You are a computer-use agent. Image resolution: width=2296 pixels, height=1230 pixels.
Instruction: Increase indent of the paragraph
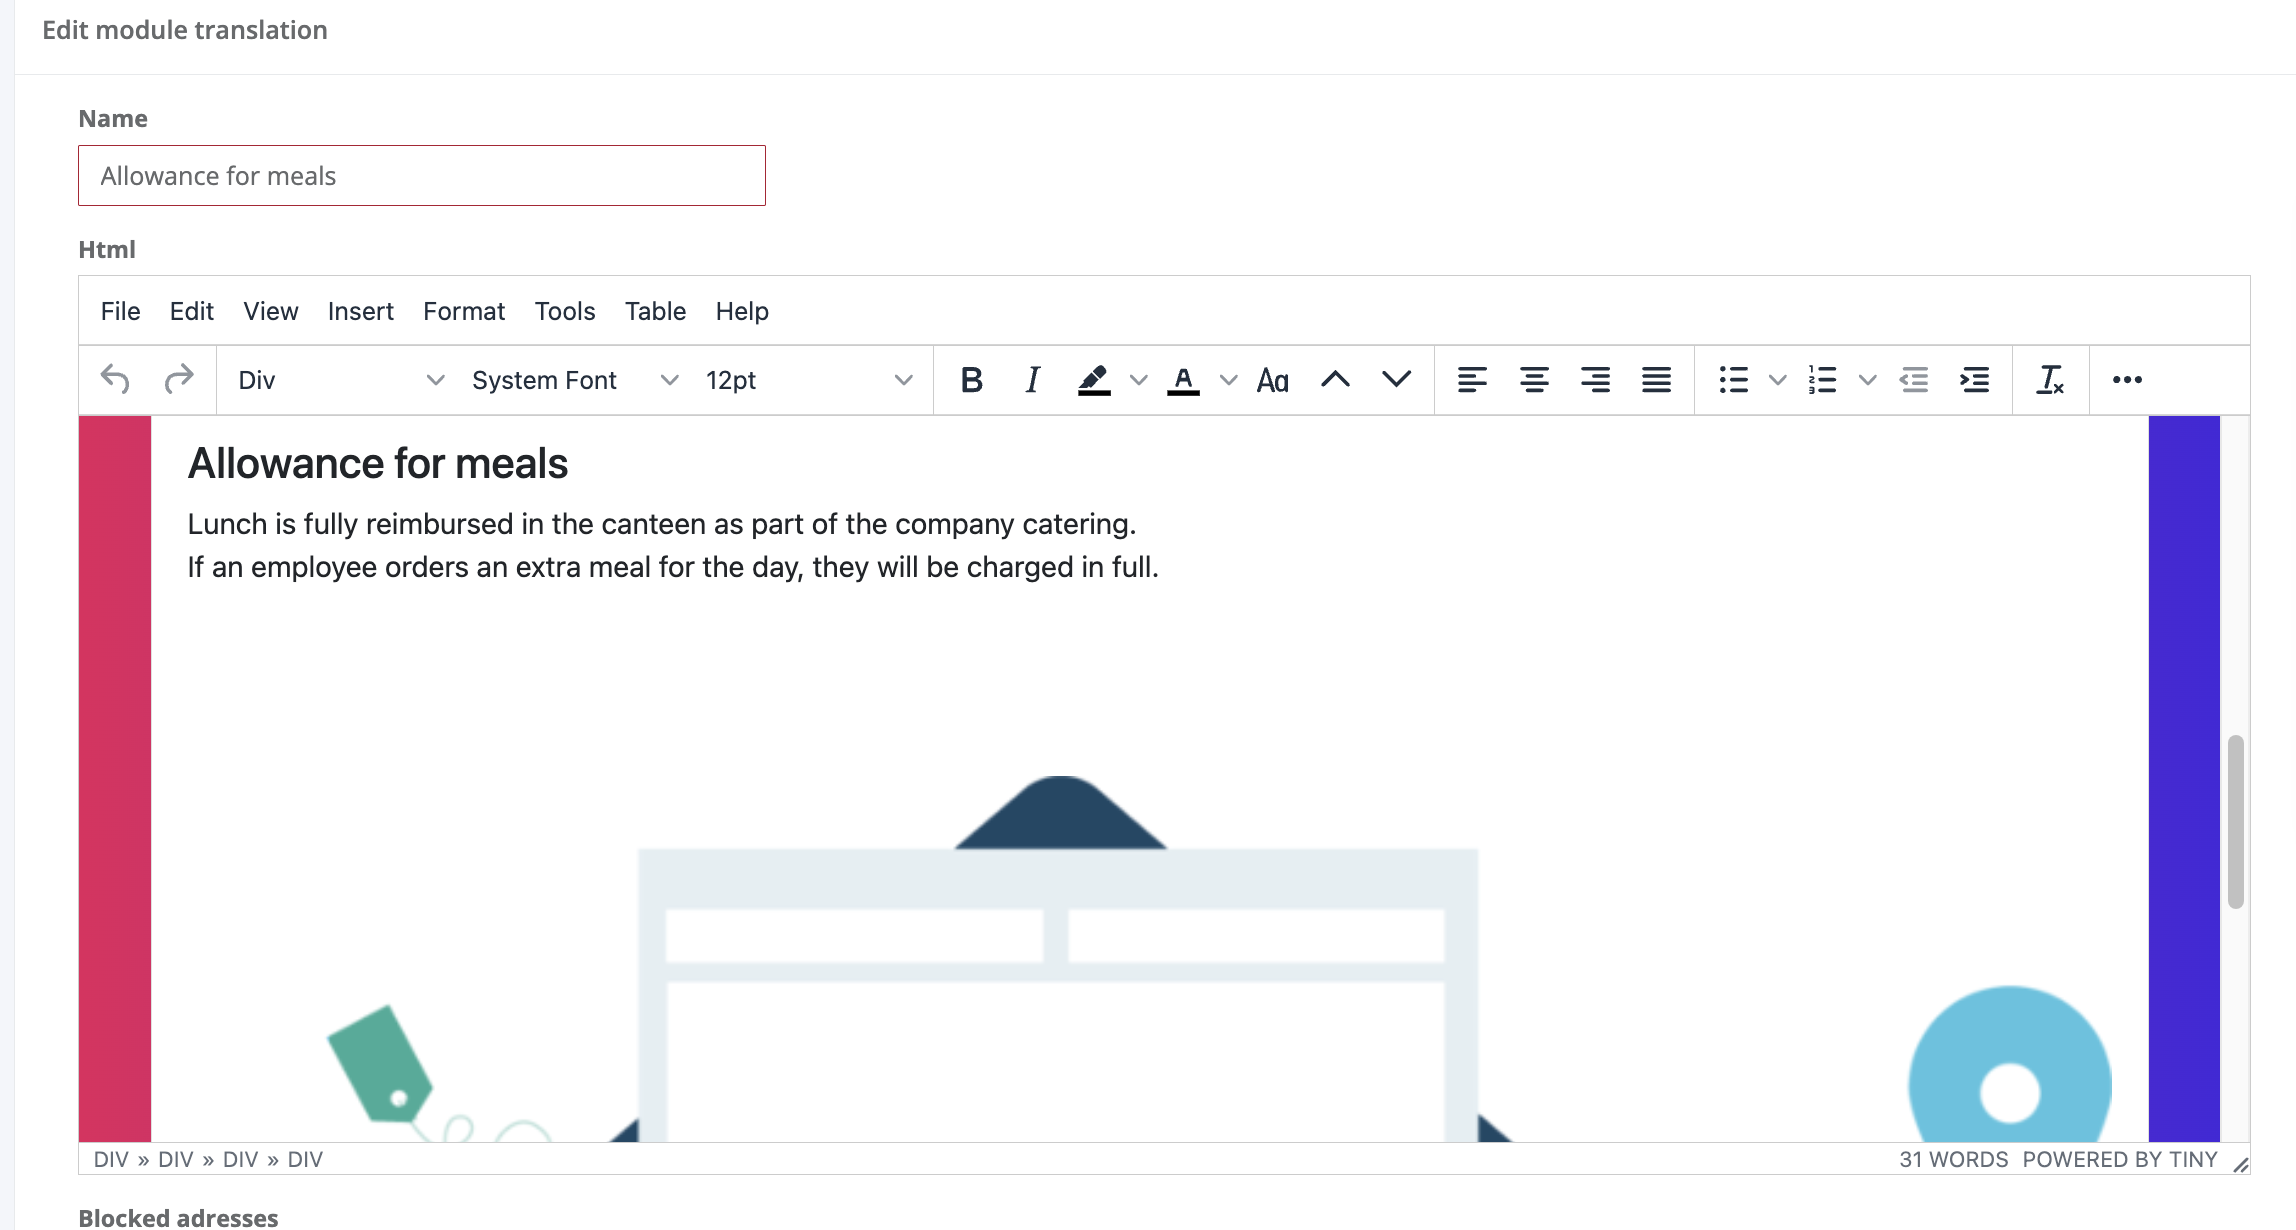pos(1974,380)
